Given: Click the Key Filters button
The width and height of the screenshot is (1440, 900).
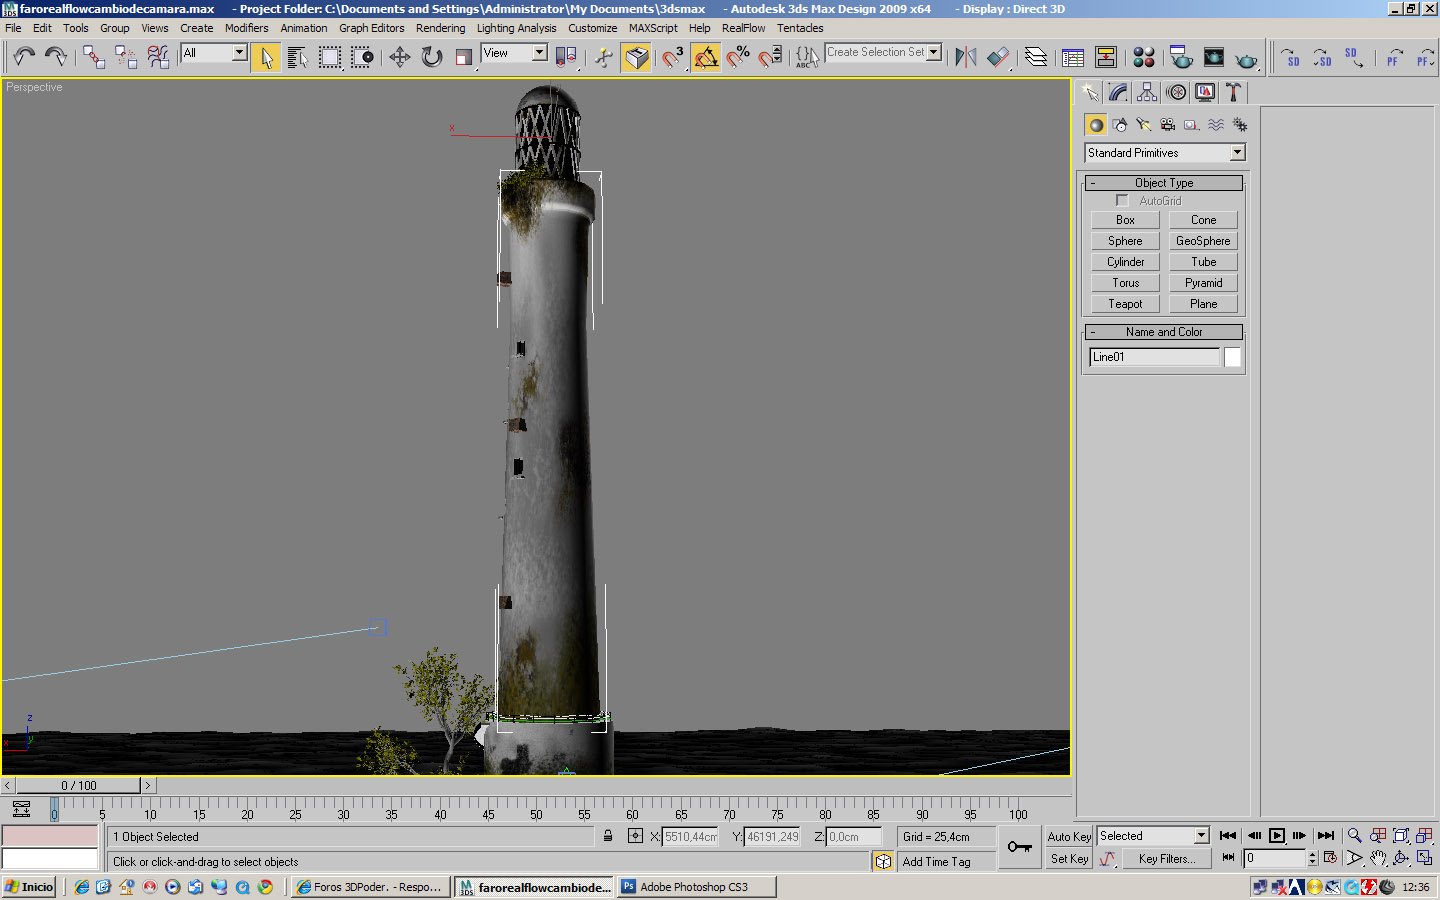Looking at the screenshot, I should pos(1166,859).
